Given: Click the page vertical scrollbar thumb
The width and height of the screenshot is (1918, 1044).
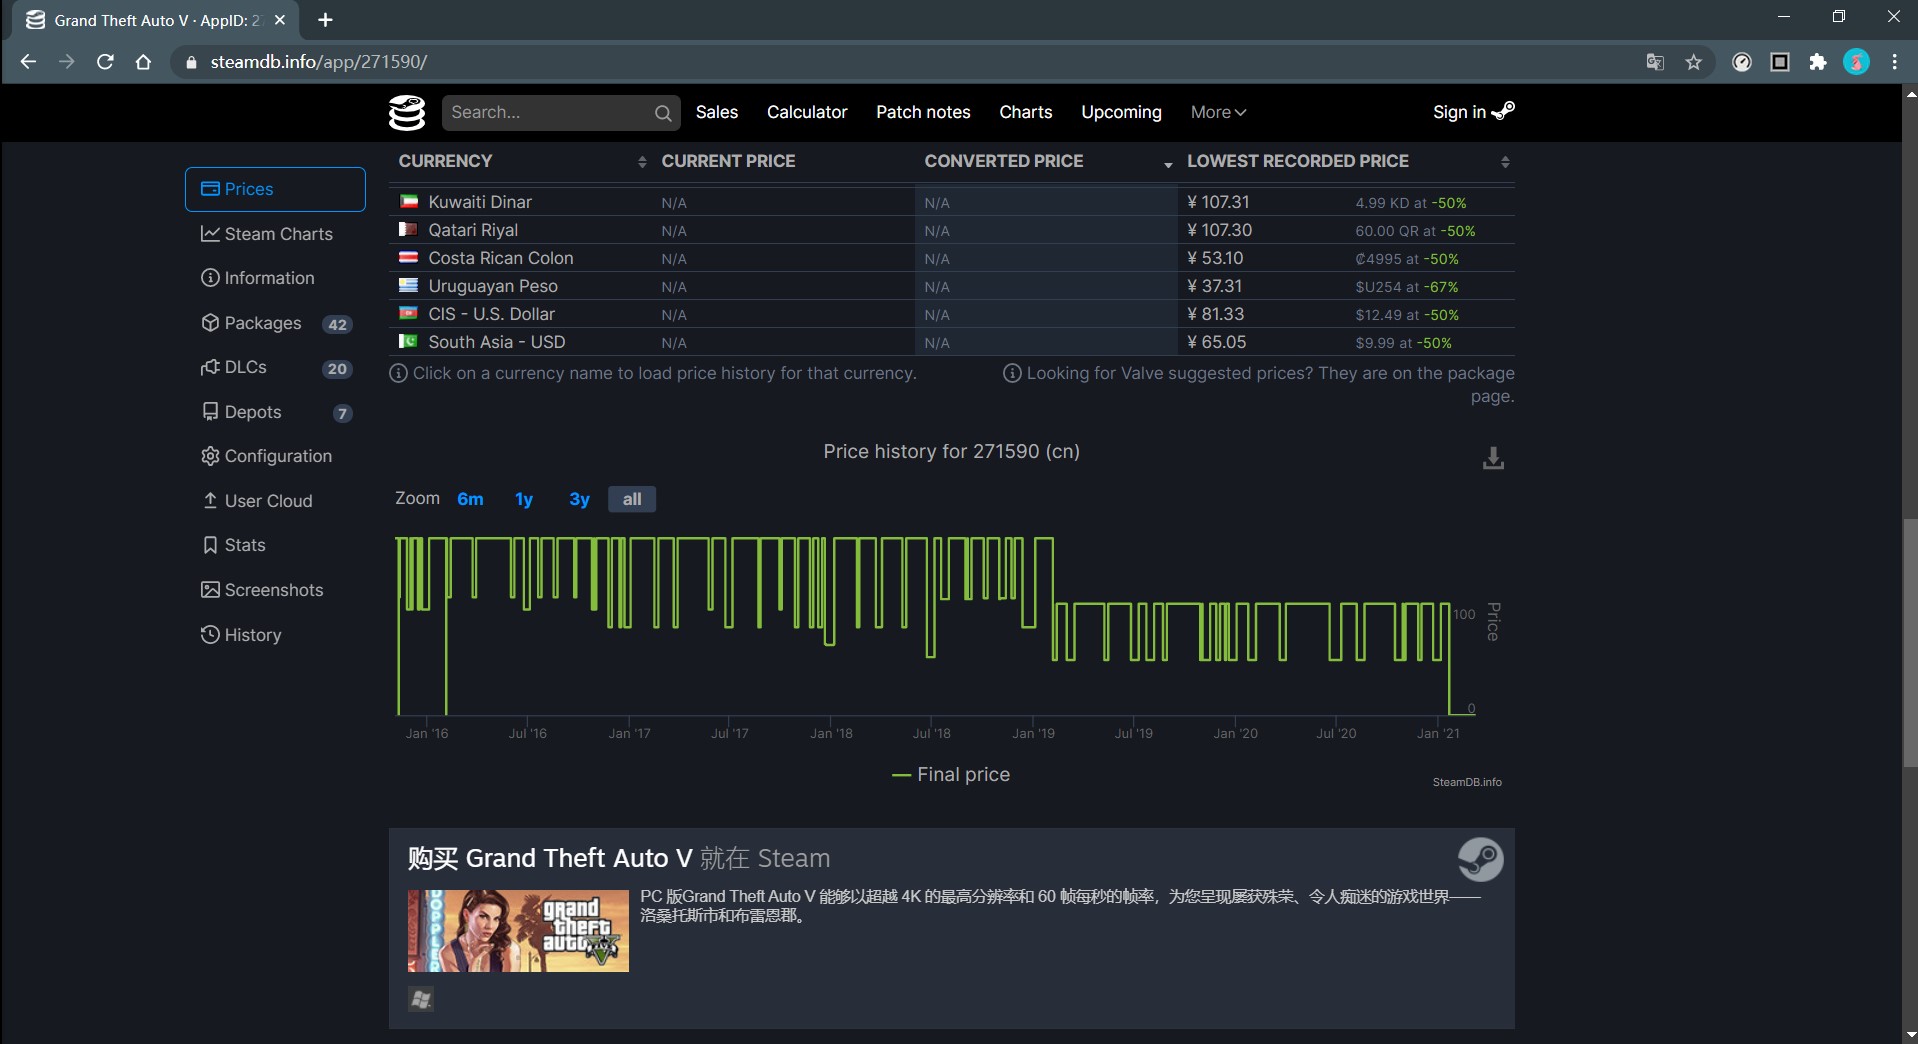Looking at the screenshot, I should pyautogui.click(x=1910, y=643).
